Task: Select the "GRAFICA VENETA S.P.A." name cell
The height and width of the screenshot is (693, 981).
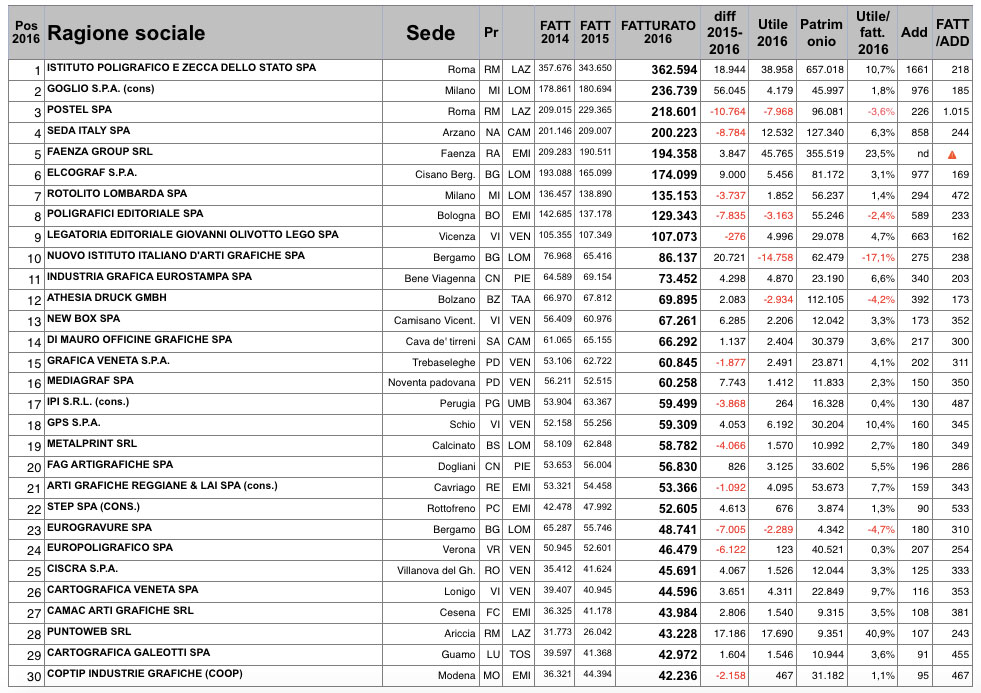Action: 108,361
